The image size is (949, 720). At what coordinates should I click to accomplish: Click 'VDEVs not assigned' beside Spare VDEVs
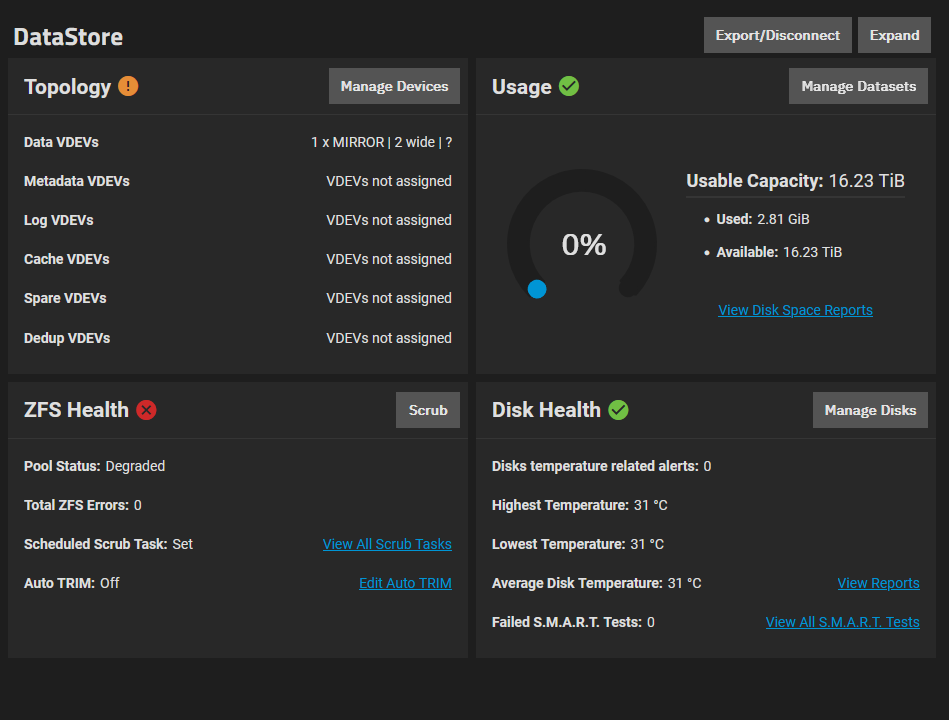click(389, 298)
